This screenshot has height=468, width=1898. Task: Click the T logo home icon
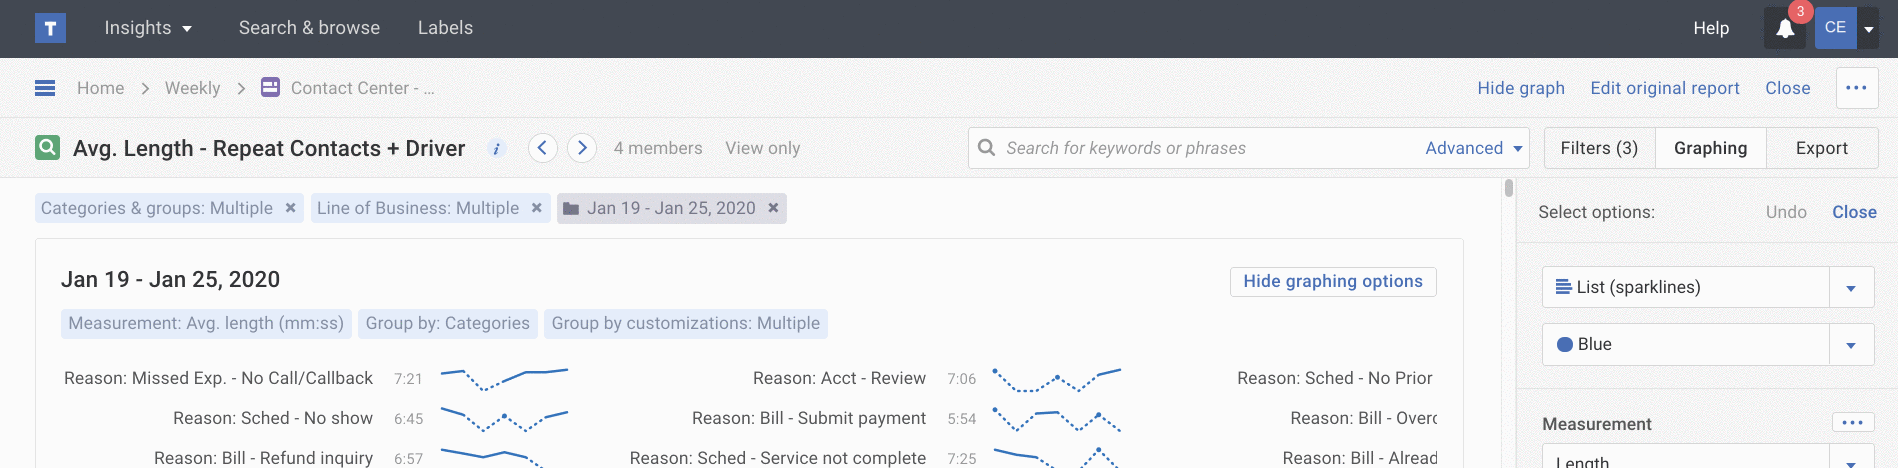click(x=50, y=28)
